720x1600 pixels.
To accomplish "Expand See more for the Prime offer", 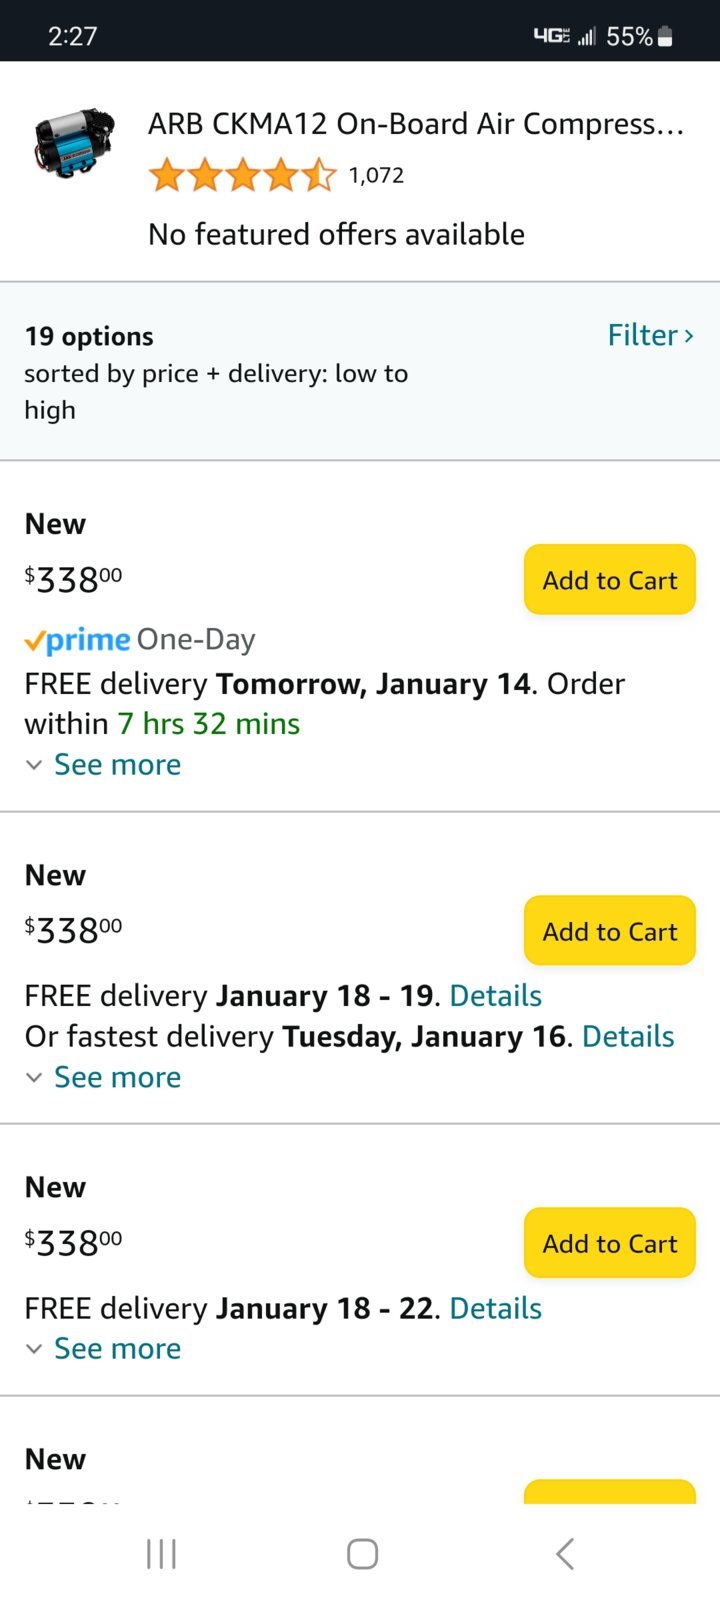I will [103, 765].
